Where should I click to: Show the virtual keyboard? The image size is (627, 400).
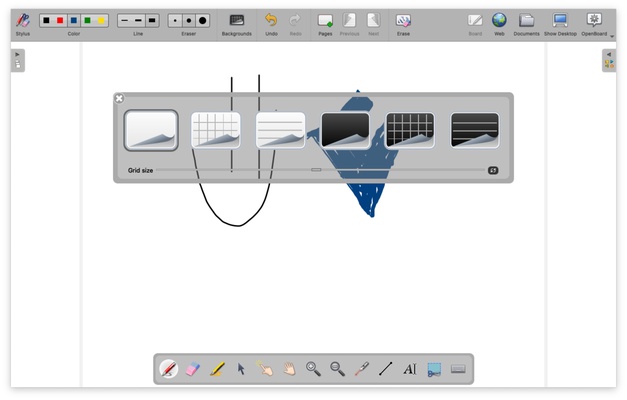pyautogui.click(x=458, y=369)
